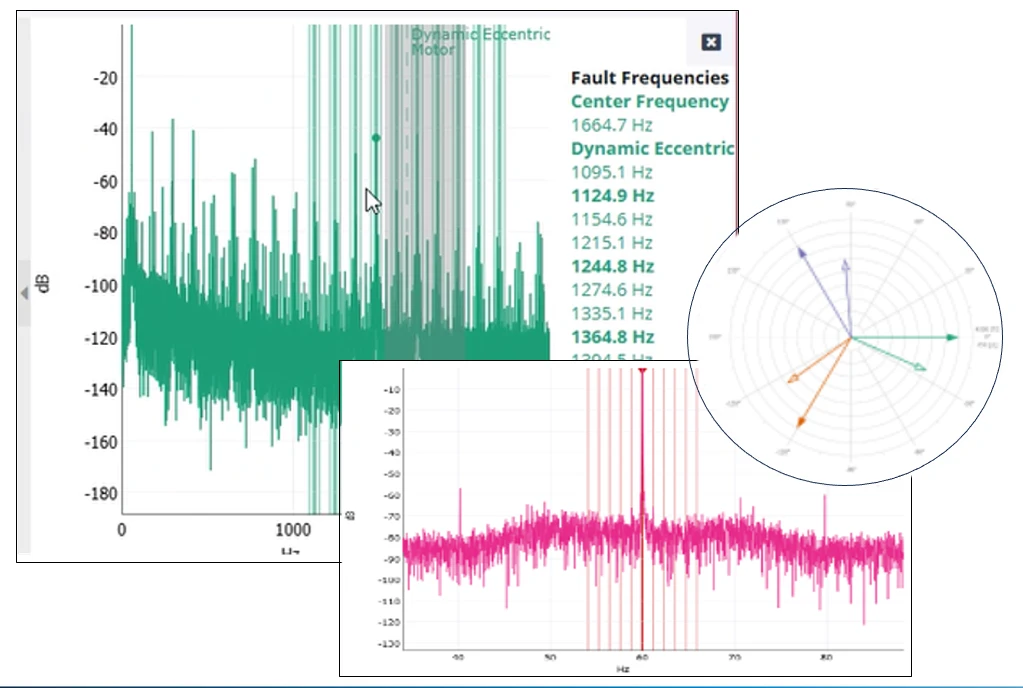Image resolution: width=1023 pixels, height=688 pixels.
Task: Select the Center Frequency heading
Action: (x=649, y=101)
